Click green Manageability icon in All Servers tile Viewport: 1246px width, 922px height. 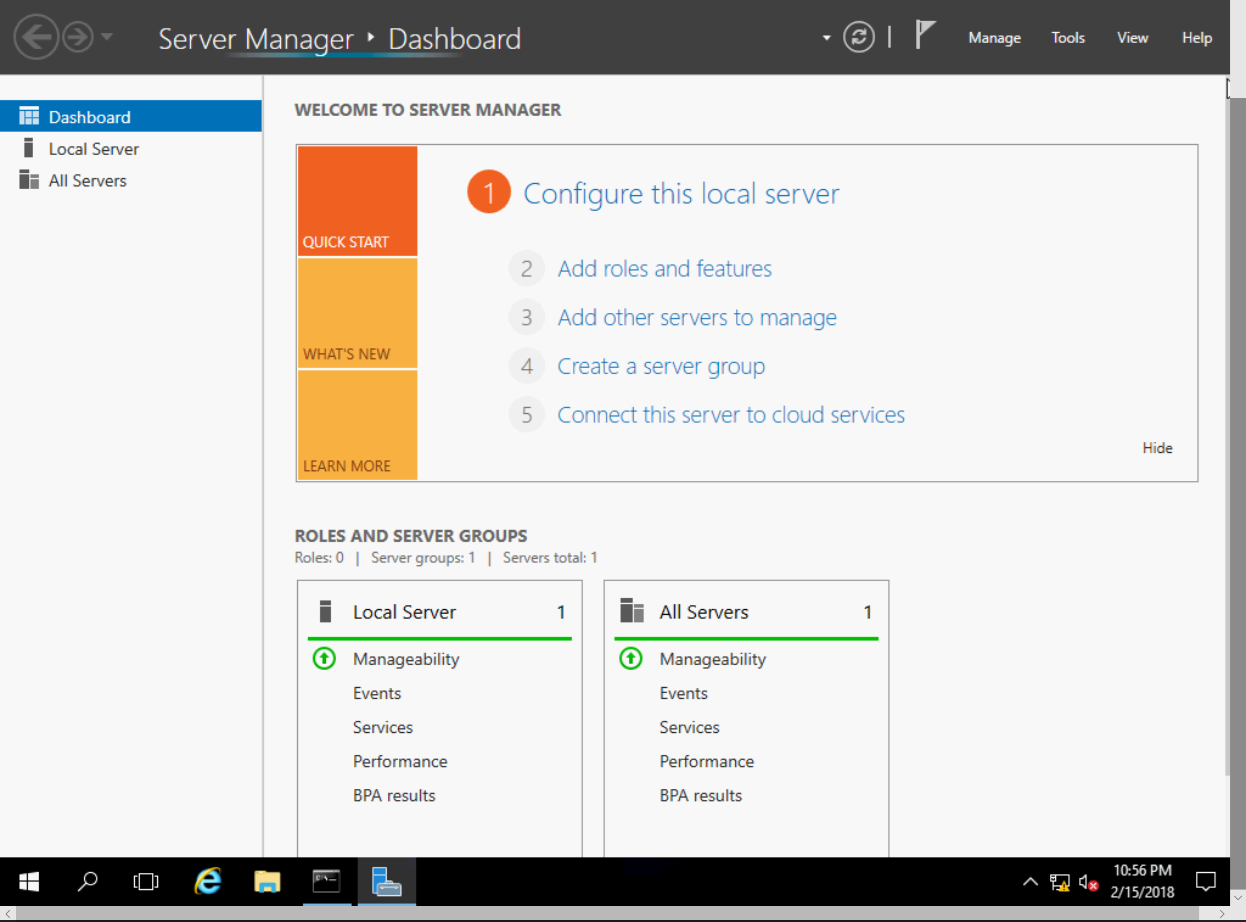pos(631,659)
